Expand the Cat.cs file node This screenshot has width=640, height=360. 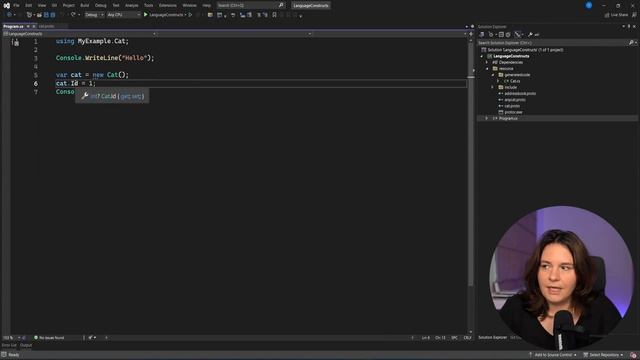tap(498, 81)
